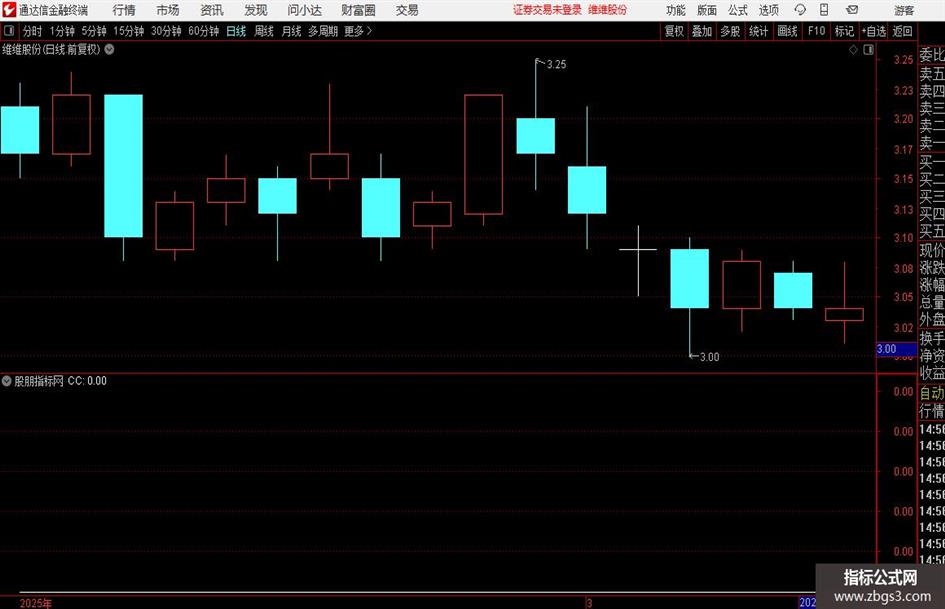Screen dimensions: 945x609
Task: Add stock via +自选 button
Action: [874, 31]
